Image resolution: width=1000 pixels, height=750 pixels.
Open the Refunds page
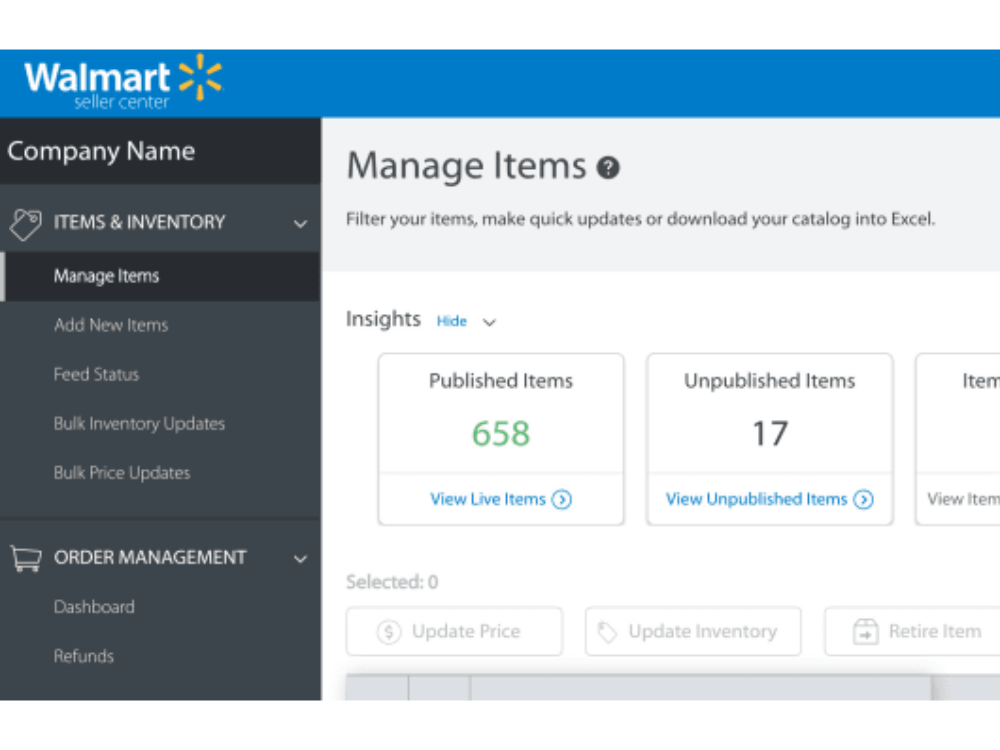tap(84, 656)
